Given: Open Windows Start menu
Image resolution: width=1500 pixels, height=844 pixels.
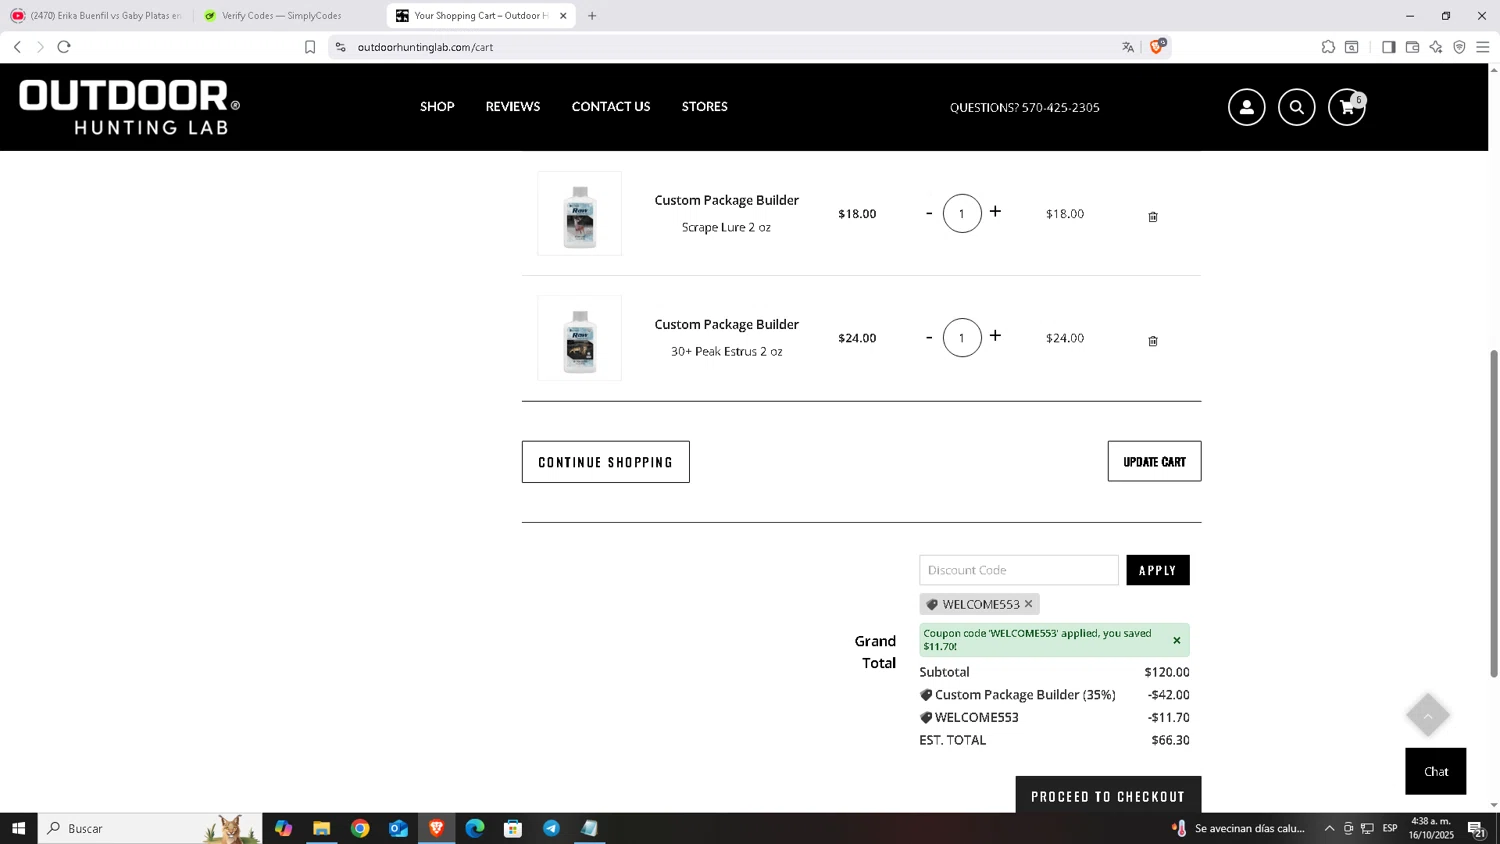Looking at the screenshot, I should coord(18,828).
